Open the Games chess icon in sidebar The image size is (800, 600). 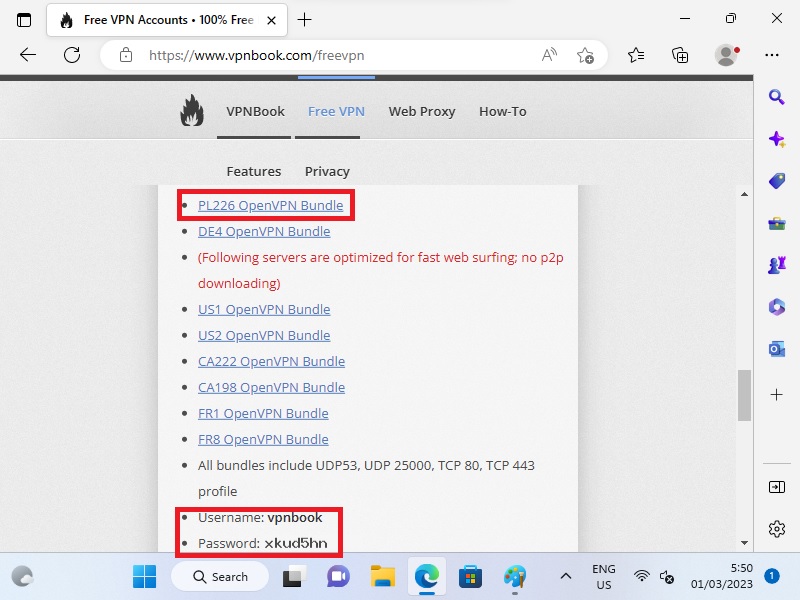coord(776,265)
